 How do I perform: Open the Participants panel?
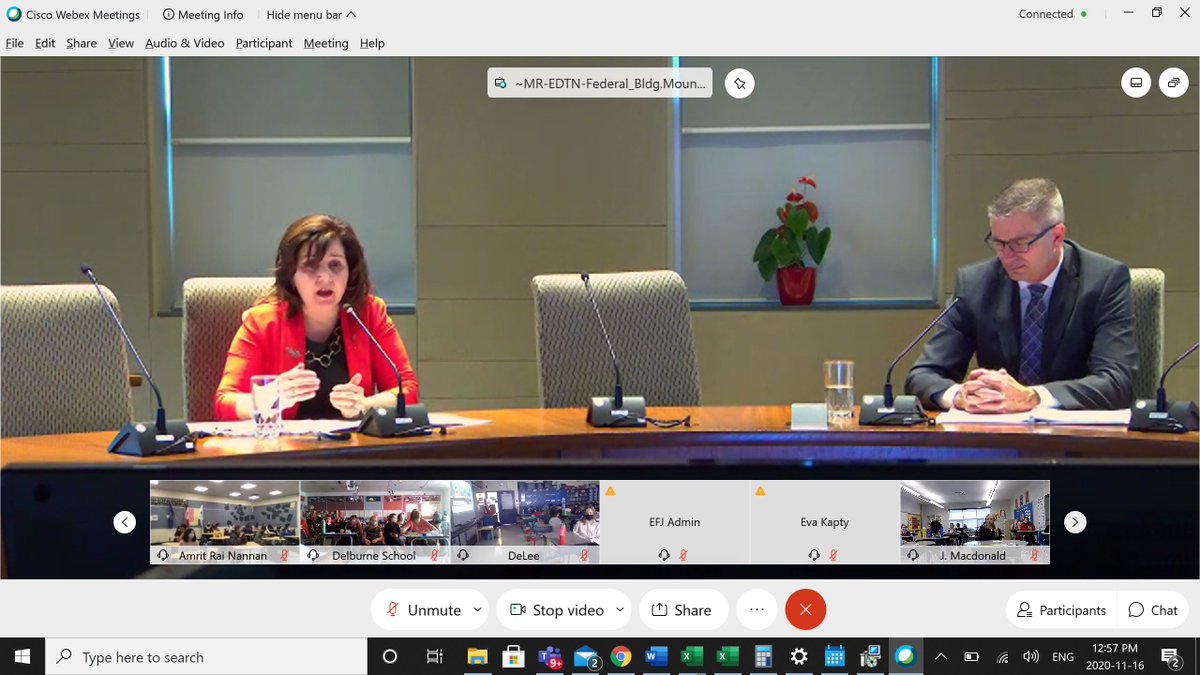[x=1062, y=610]
